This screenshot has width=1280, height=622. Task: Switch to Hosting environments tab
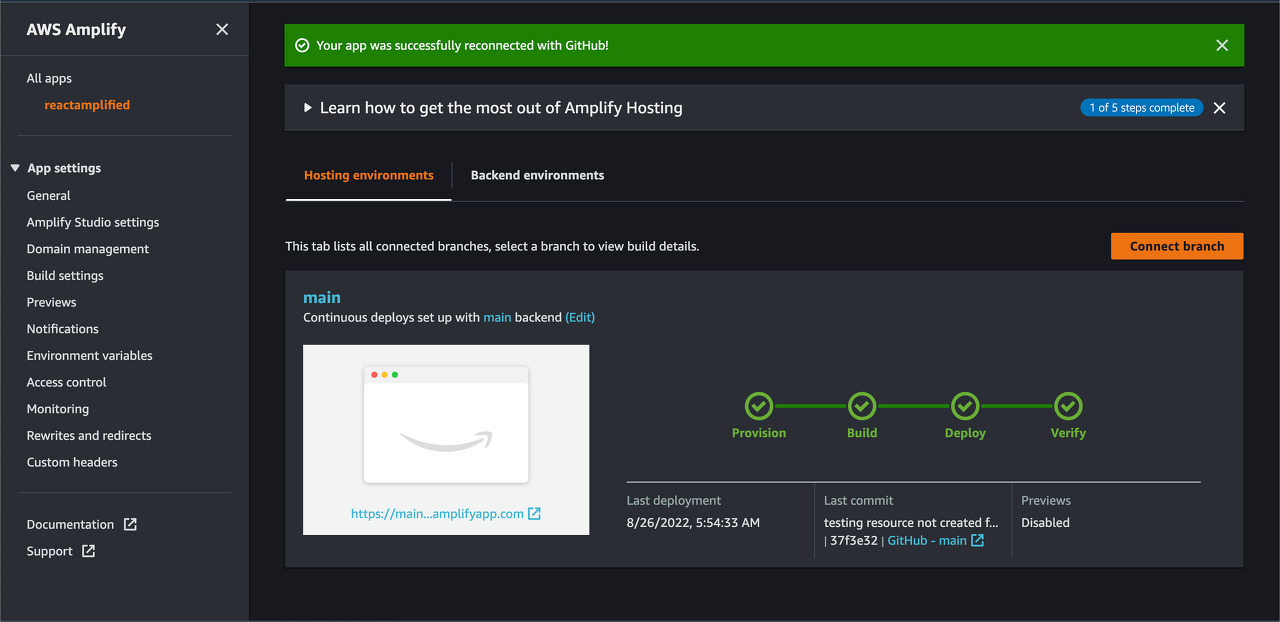369,175
